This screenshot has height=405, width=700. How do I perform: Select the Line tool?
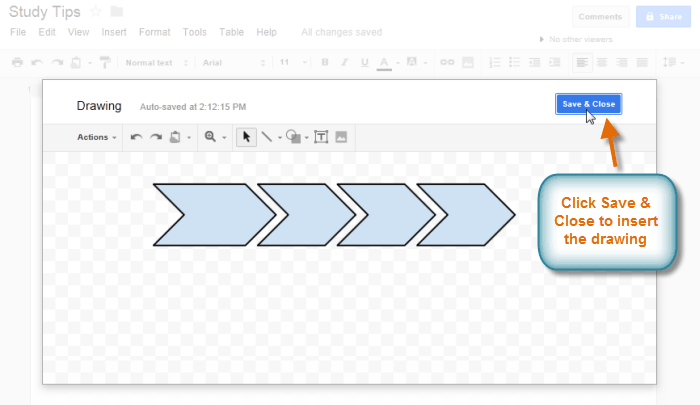pos(267,137)
